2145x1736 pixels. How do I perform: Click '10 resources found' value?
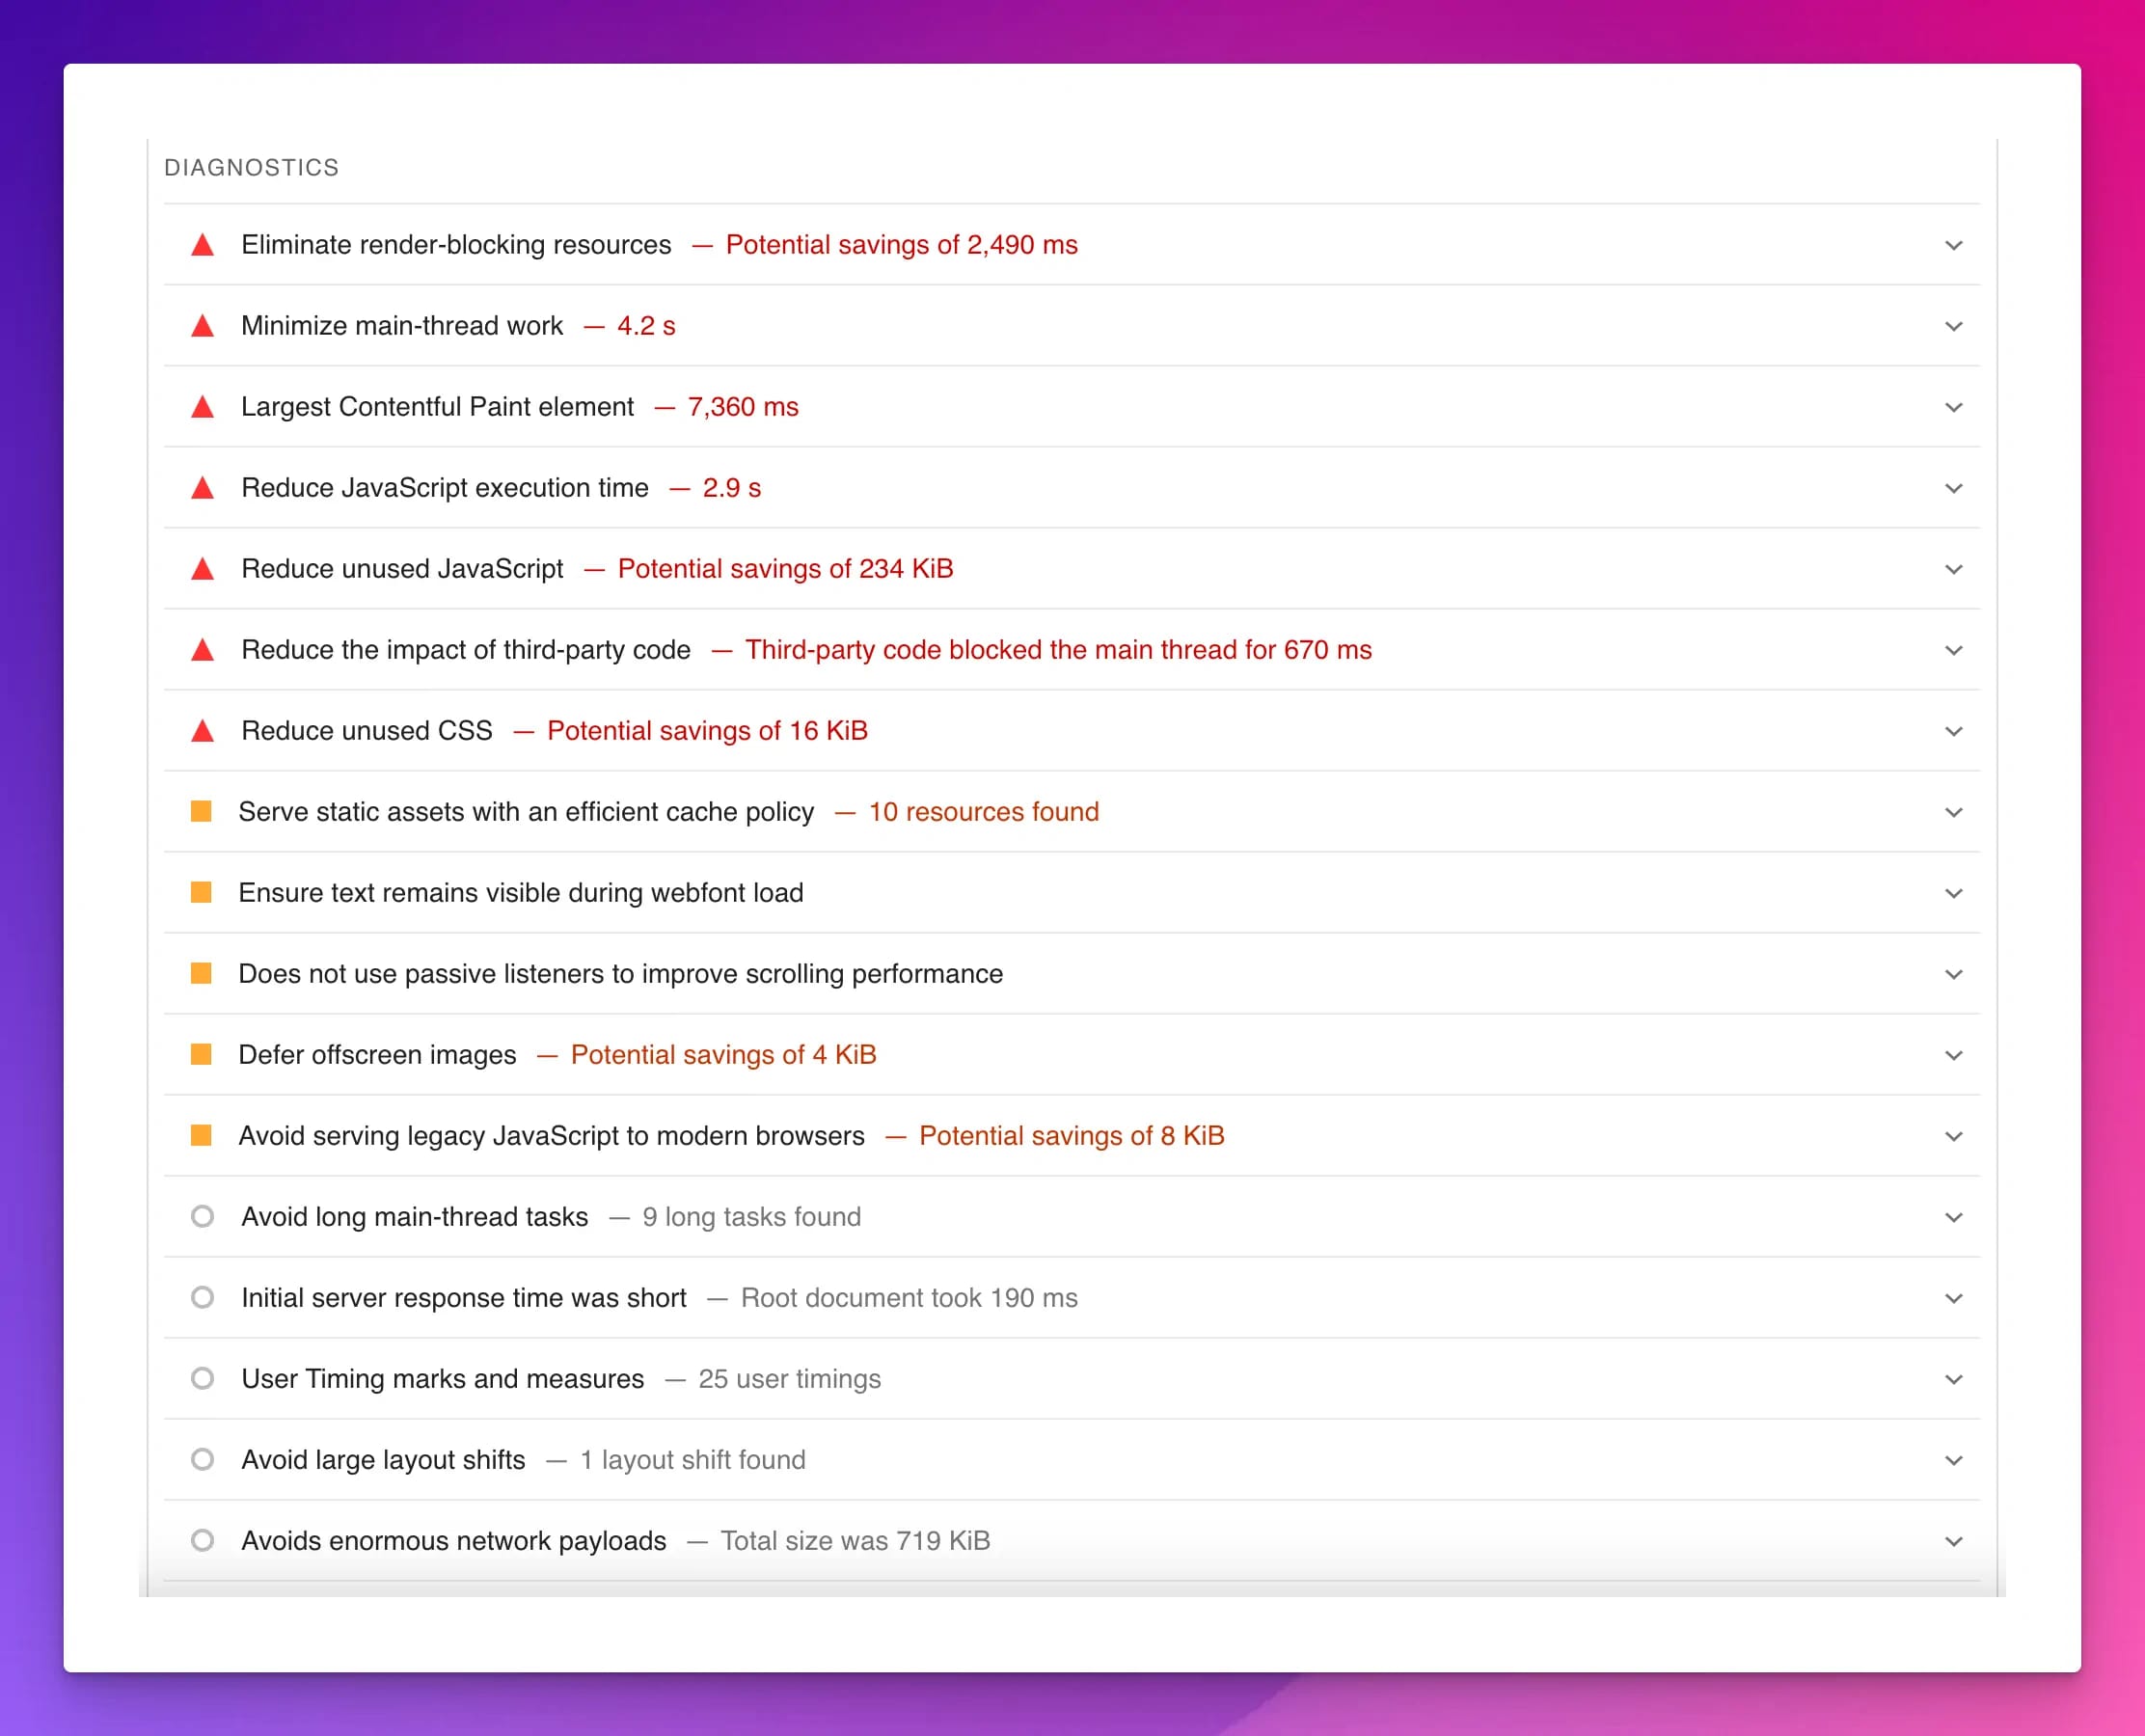tap(984, 812)
